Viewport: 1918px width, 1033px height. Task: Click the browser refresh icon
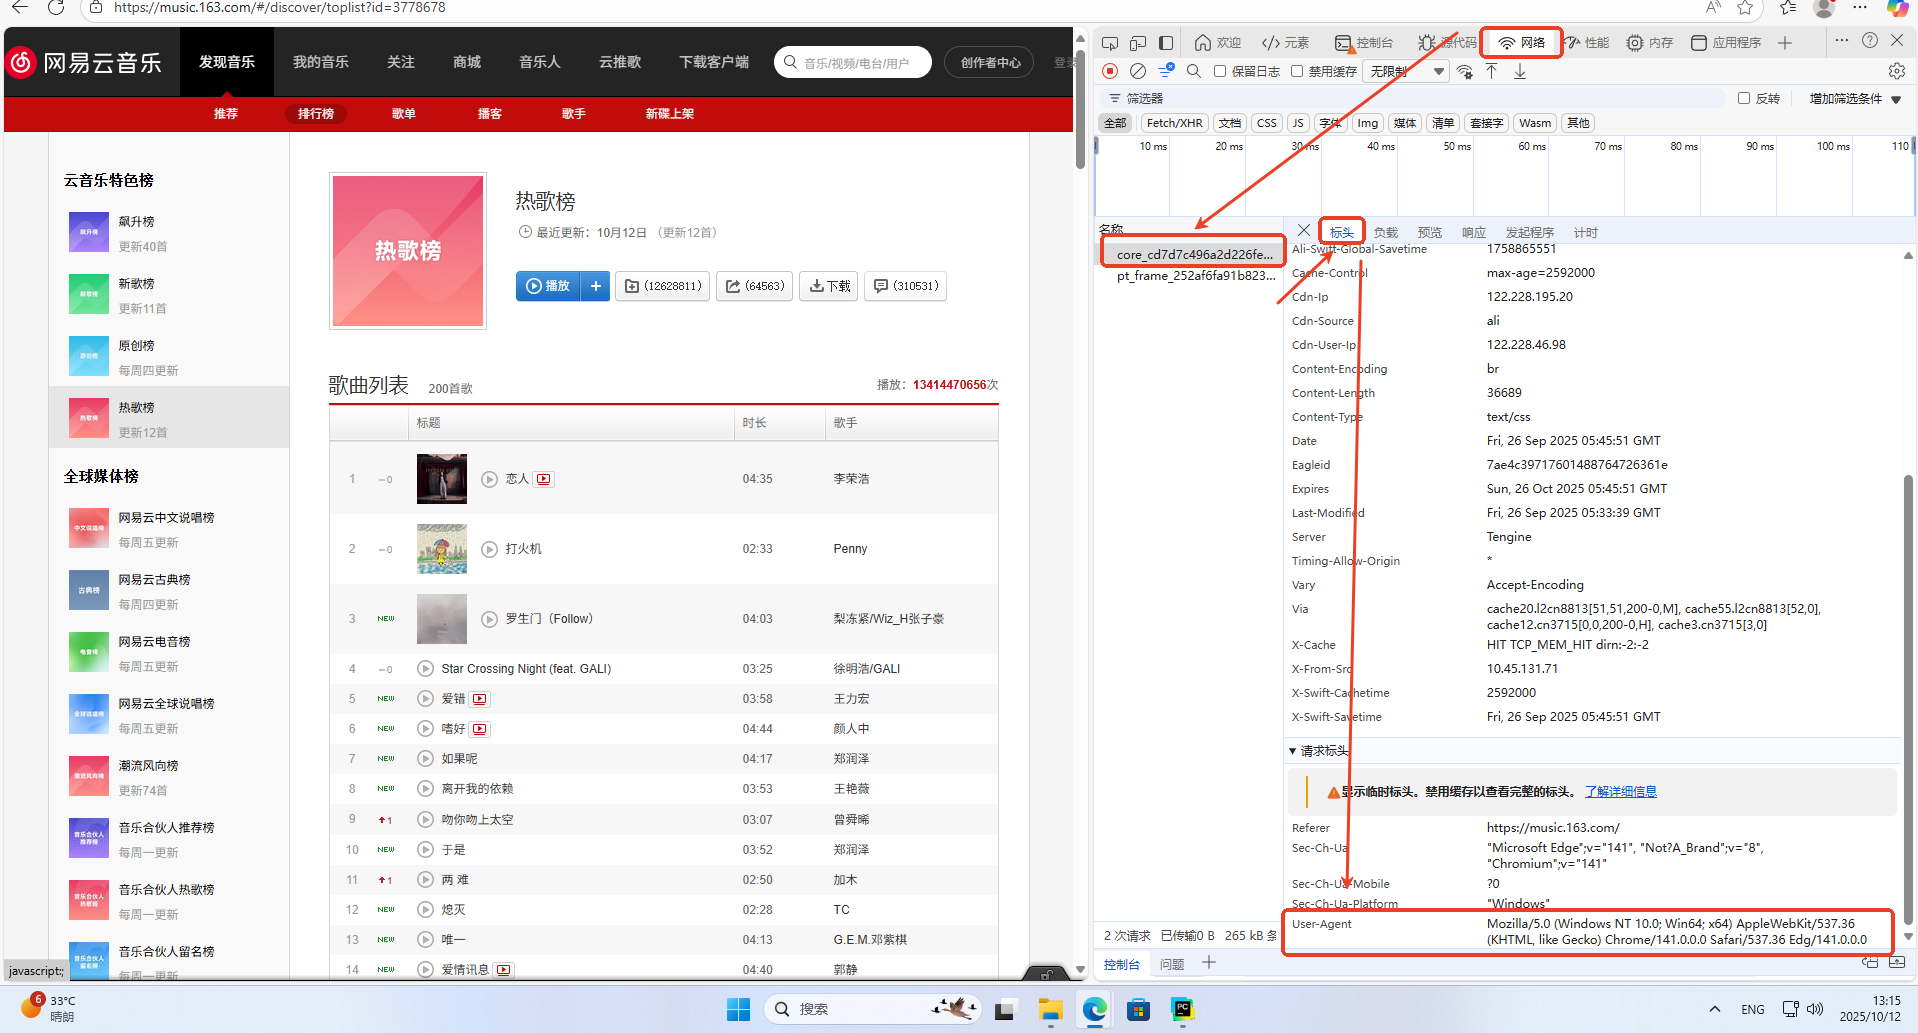(x=56, y=8)
